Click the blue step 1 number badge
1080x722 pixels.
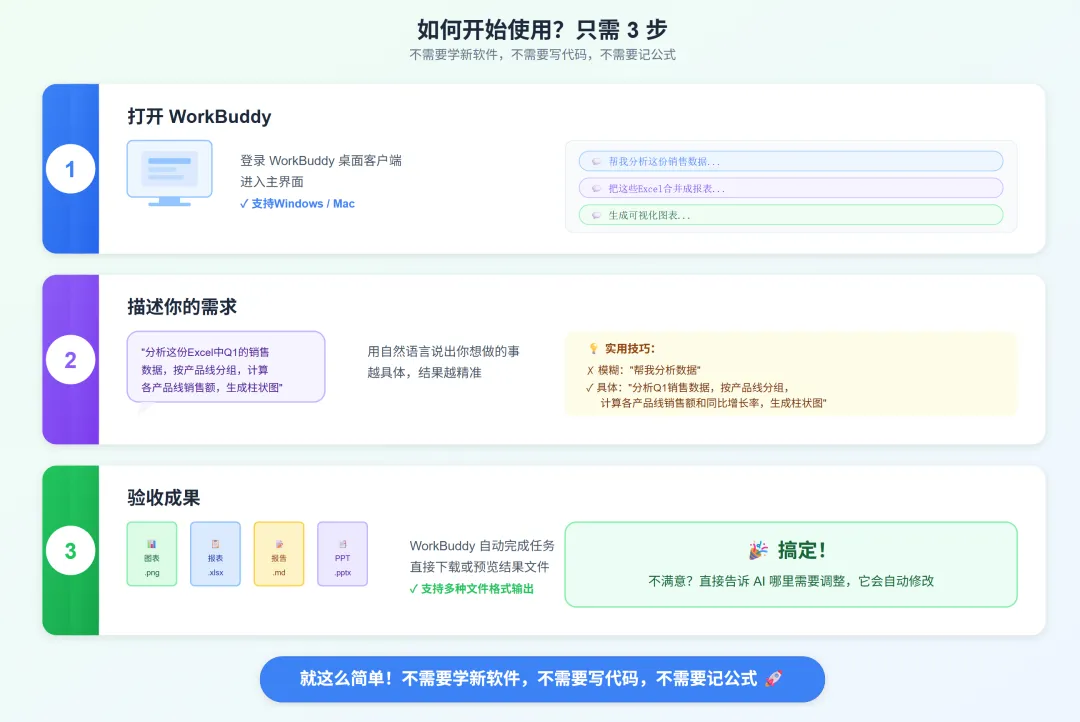70,169
